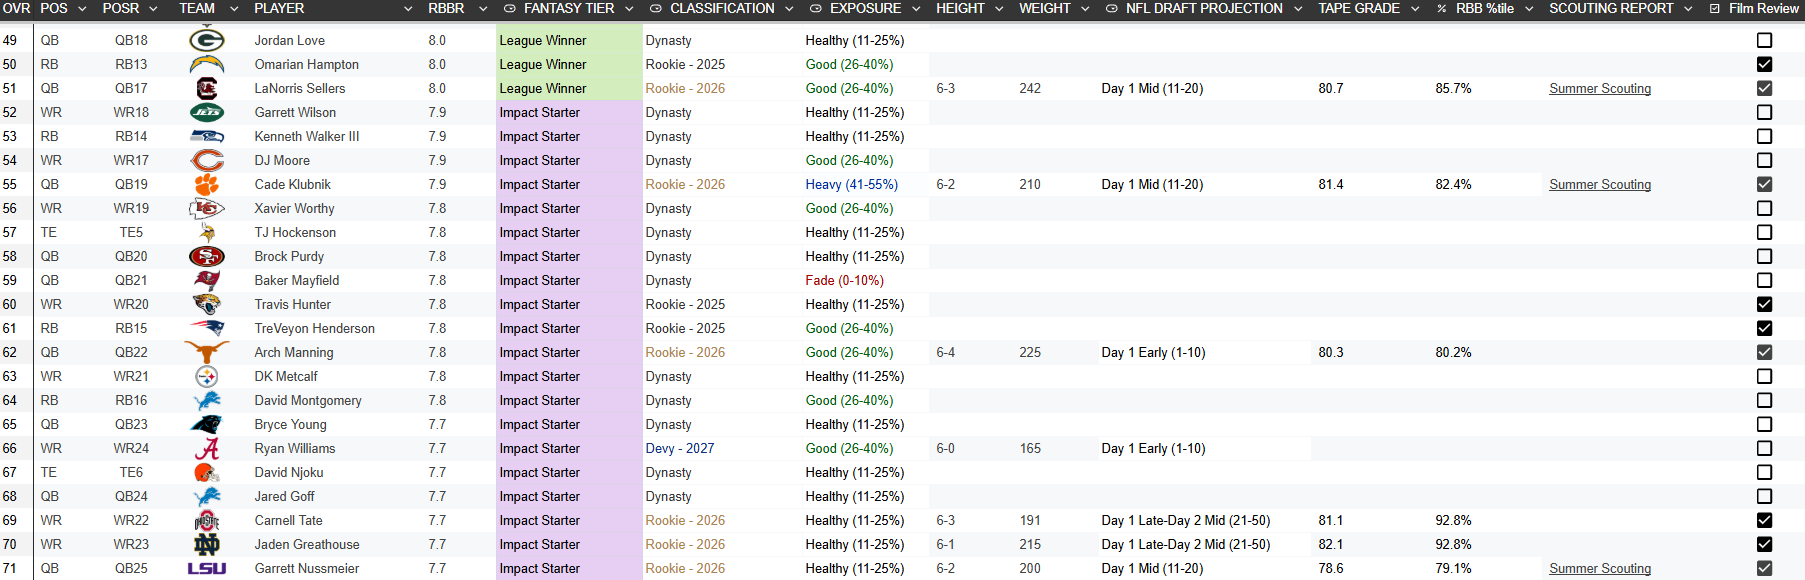
Task: Click the Jaguars logo next to Travis Hunter
Action: [207, 304]
